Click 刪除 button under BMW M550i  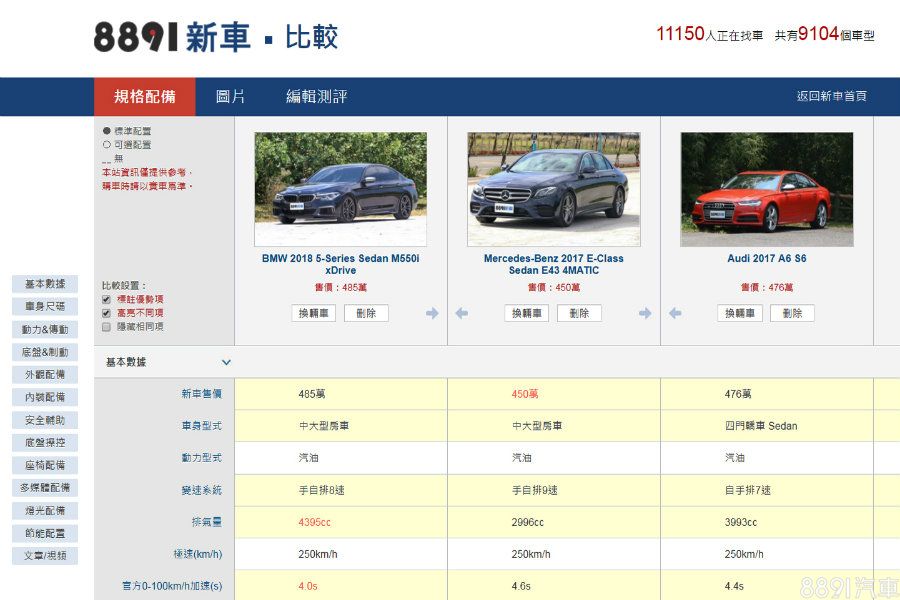pyautogui.click(x=366, y=313)
